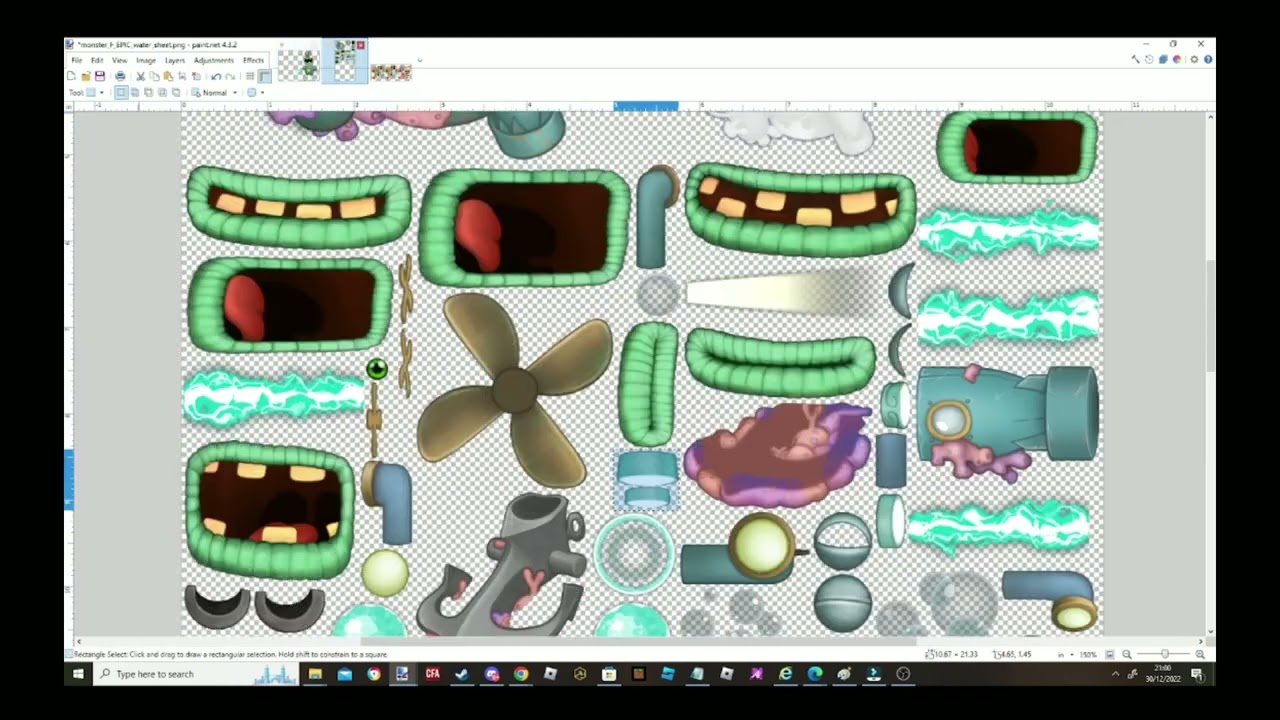This screenshot has height=720, width=1280.
Task: Toggle the rulers display
Action: [264, 76]
